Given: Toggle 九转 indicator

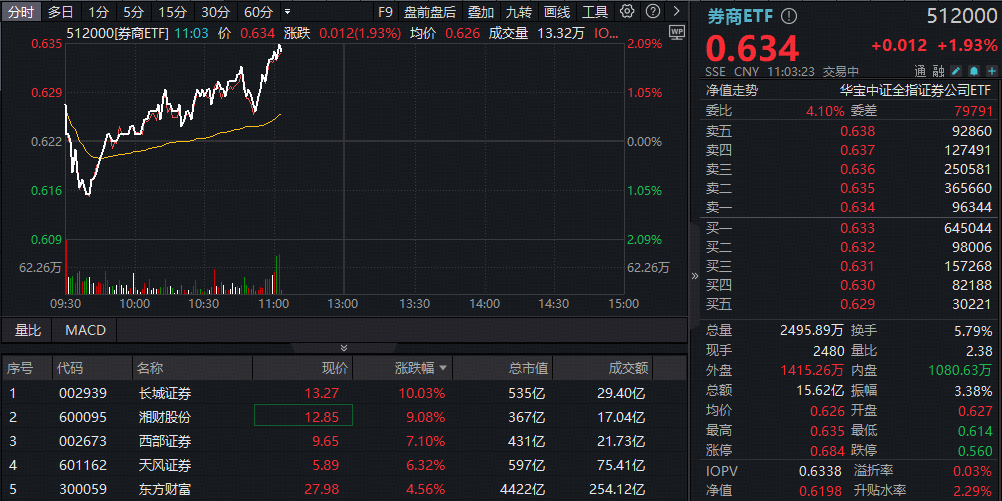Looking at the screenshot, I should click(519, 12).
